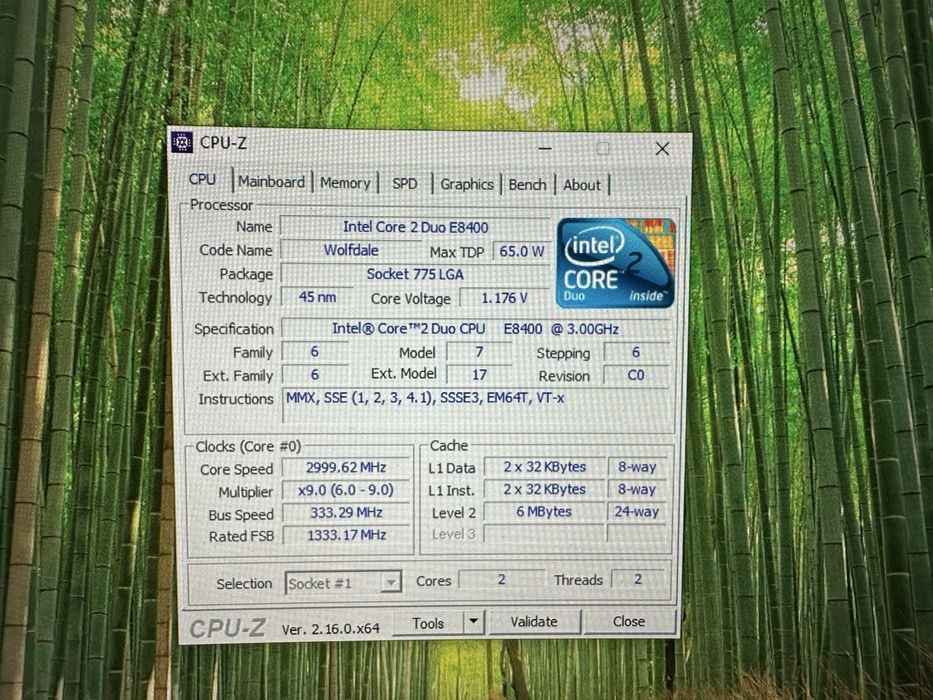This screenshot has height=700, width=933.
Task: Switch to the Mainboard tab
Action: click(x=271, y=182)
